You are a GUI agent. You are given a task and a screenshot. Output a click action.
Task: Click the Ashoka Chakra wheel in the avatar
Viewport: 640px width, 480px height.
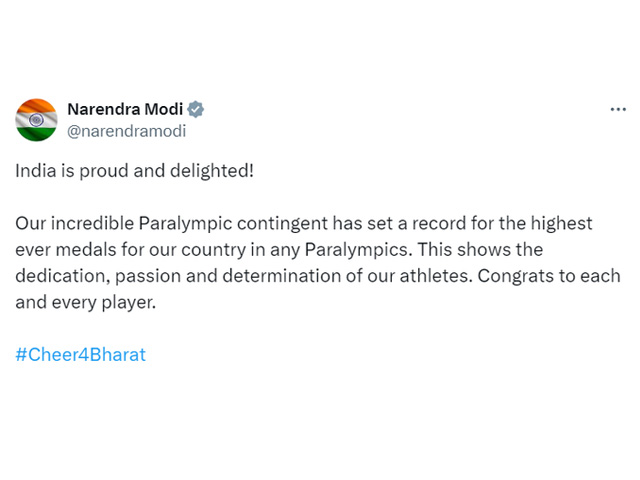pyautogui.click(x=36, y=120)
